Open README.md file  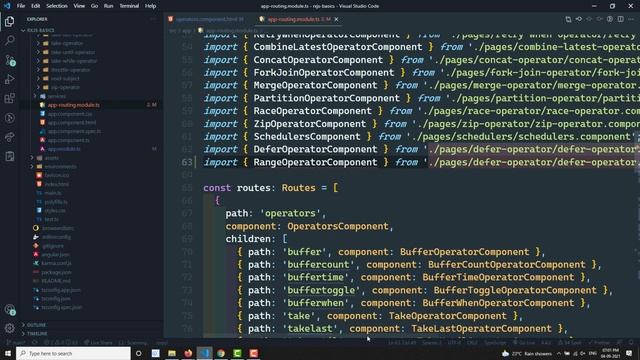(56, 281)
